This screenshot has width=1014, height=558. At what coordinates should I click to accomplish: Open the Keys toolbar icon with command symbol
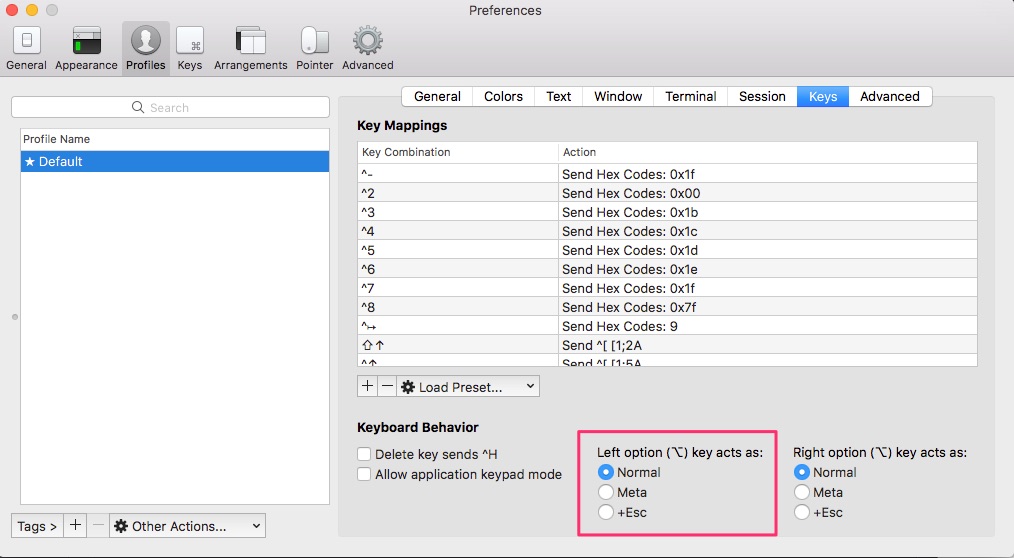tap(189, 48)
